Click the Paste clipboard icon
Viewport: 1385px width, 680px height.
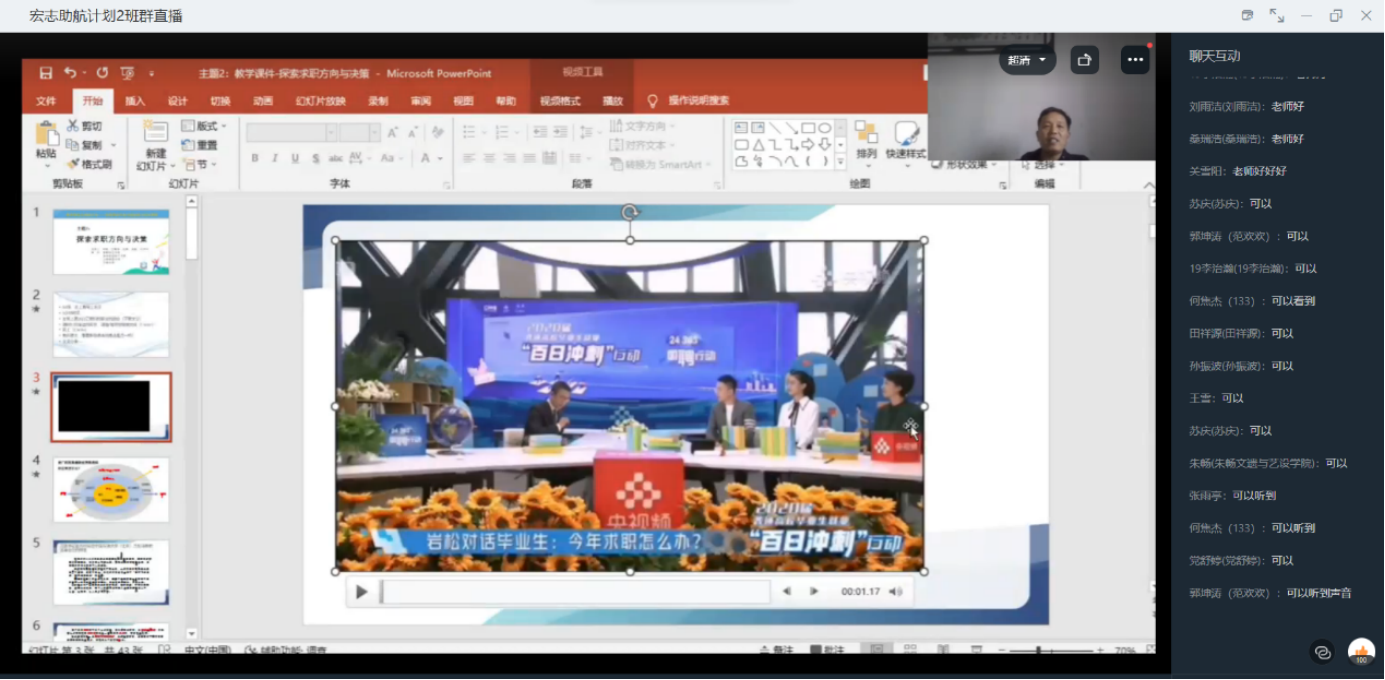(x=46, y=134)
